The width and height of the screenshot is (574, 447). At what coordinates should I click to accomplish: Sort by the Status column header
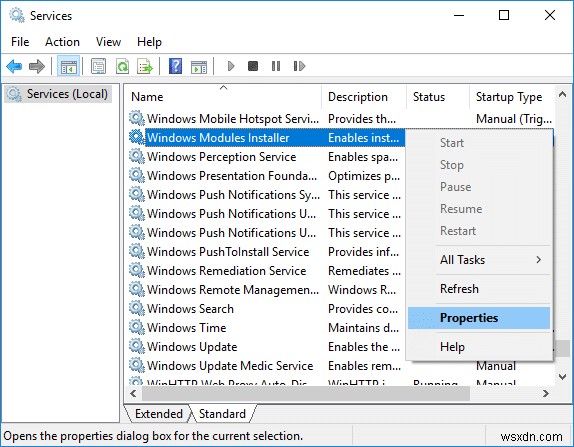[x=438, y=97]
